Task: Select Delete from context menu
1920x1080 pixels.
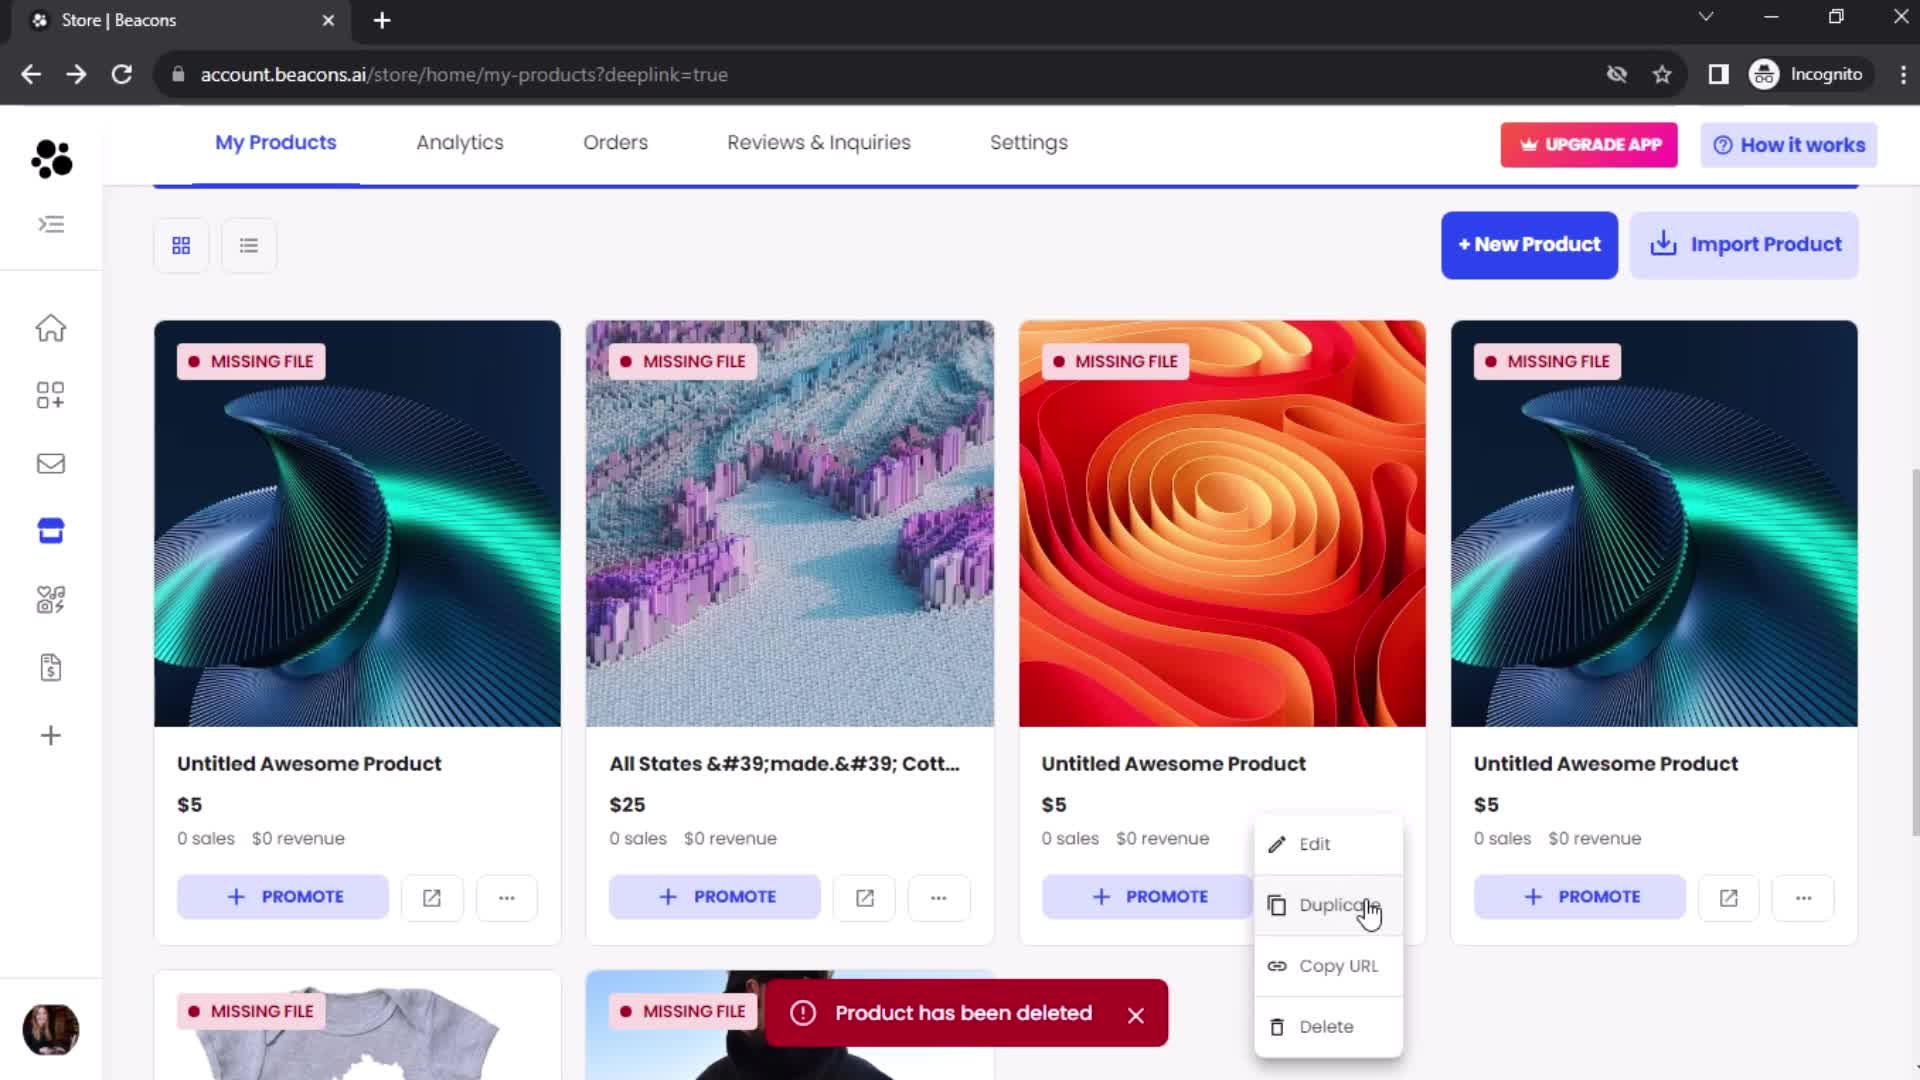Action: pos(1327,1026)
